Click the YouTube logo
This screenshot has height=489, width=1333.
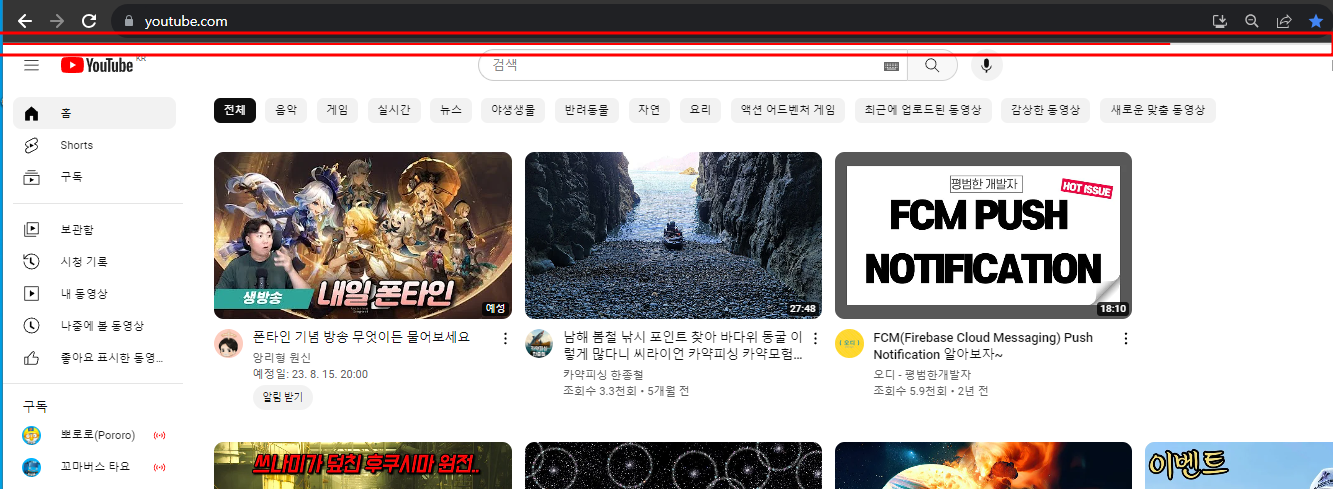(97, 65)
